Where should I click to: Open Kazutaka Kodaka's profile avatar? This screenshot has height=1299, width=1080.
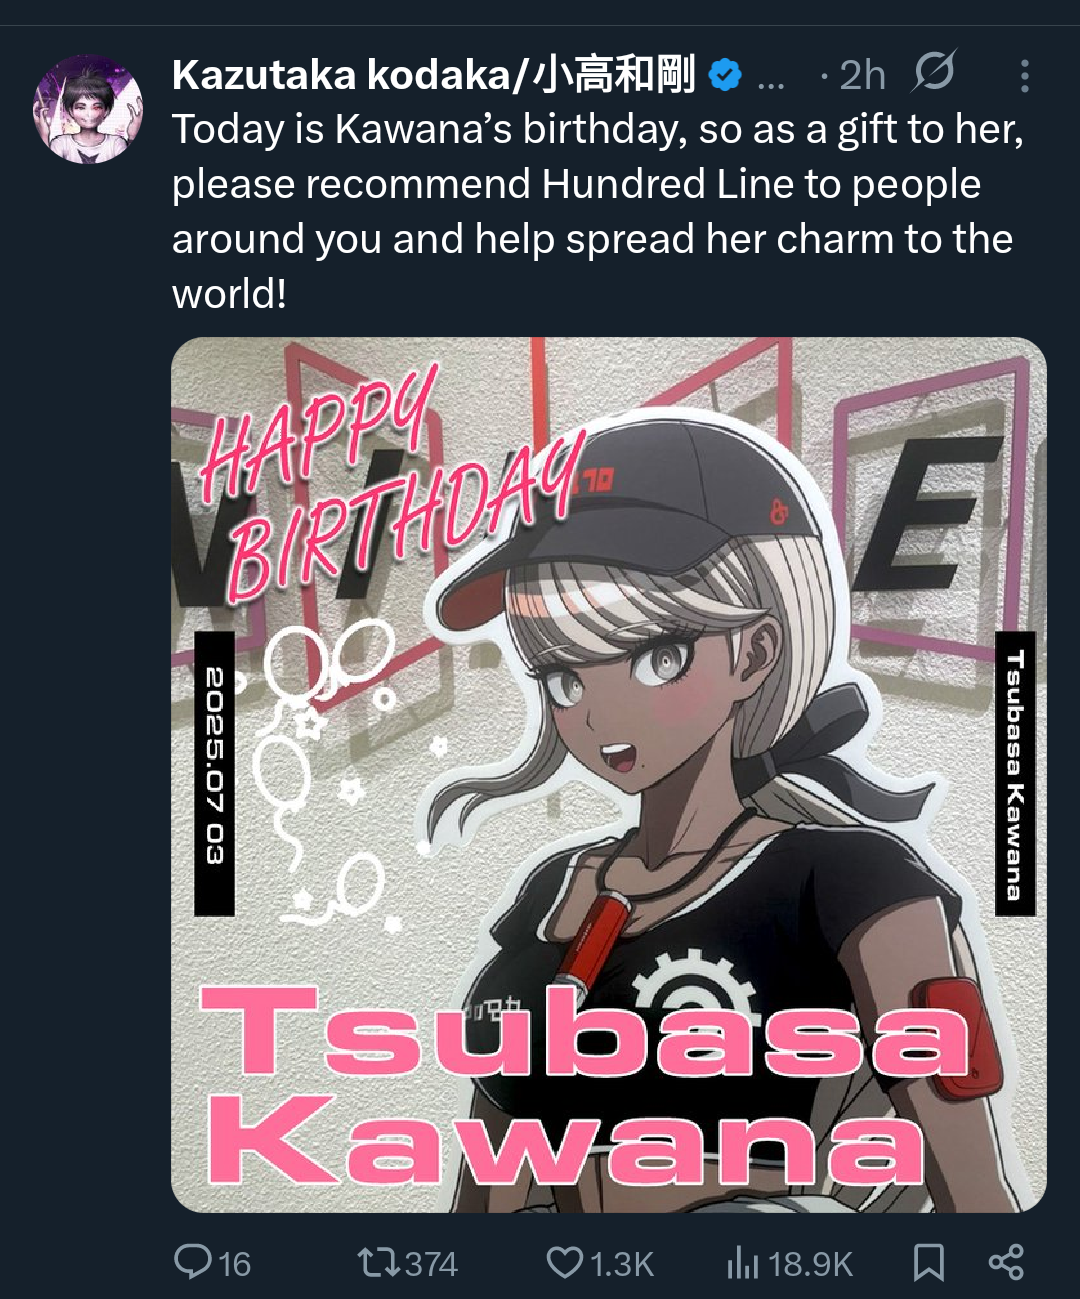pyautogui.click(x=88, y=108)
